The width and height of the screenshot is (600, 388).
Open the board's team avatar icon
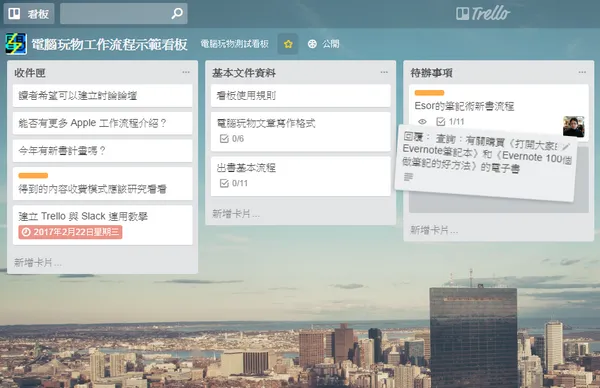pyautogui.click(x=16, y=44)
